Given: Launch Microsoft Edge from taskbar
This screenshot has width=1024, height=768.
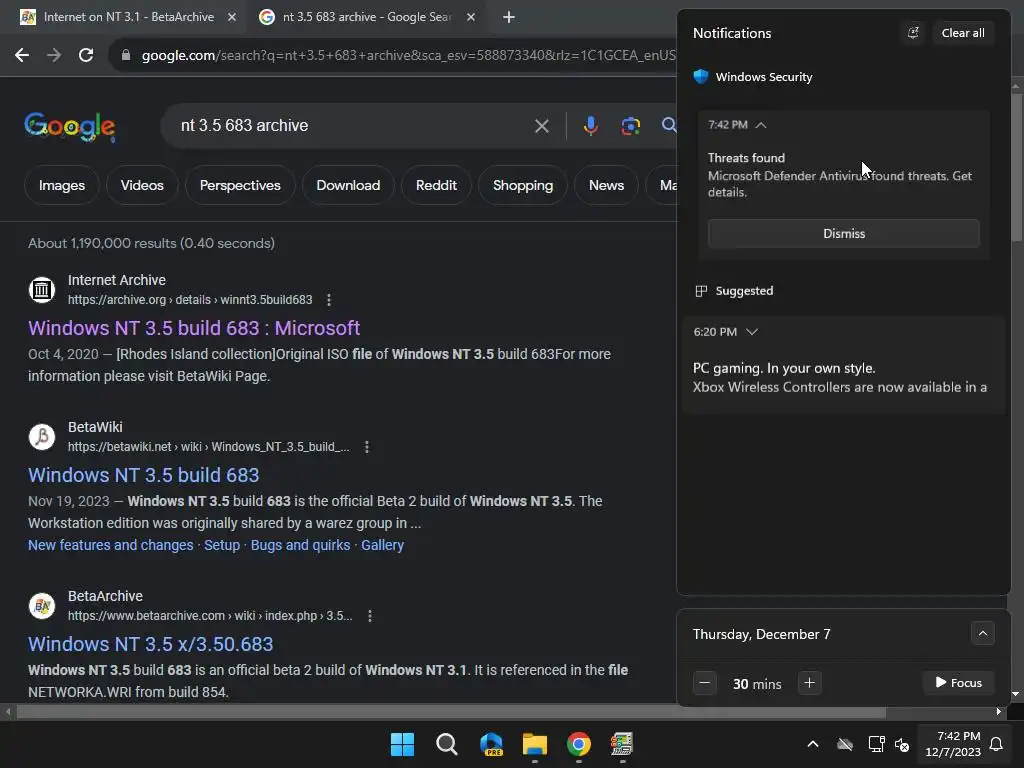Looking at the screenshot, I should 491,744.
